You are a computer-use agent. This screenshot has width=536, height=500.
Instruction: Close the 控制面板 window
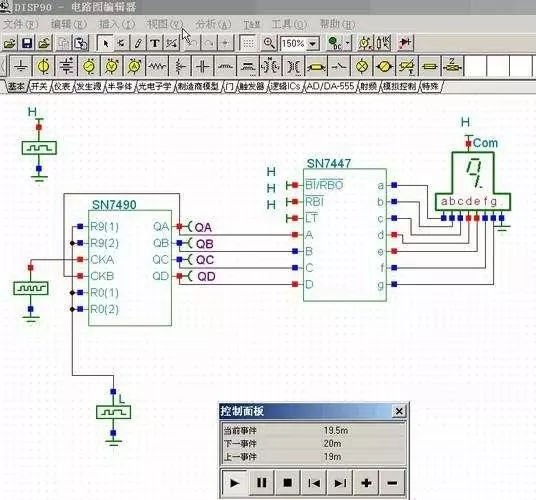pos(399,411)
